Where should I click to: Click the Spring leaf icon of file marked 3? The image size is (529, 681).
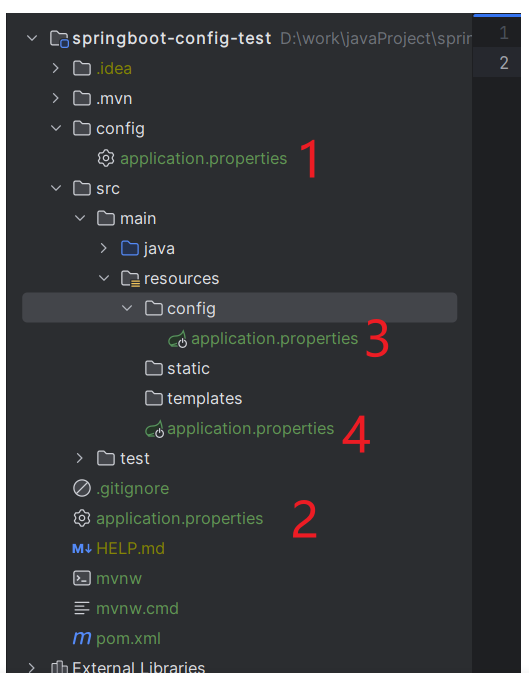(178, 339)
